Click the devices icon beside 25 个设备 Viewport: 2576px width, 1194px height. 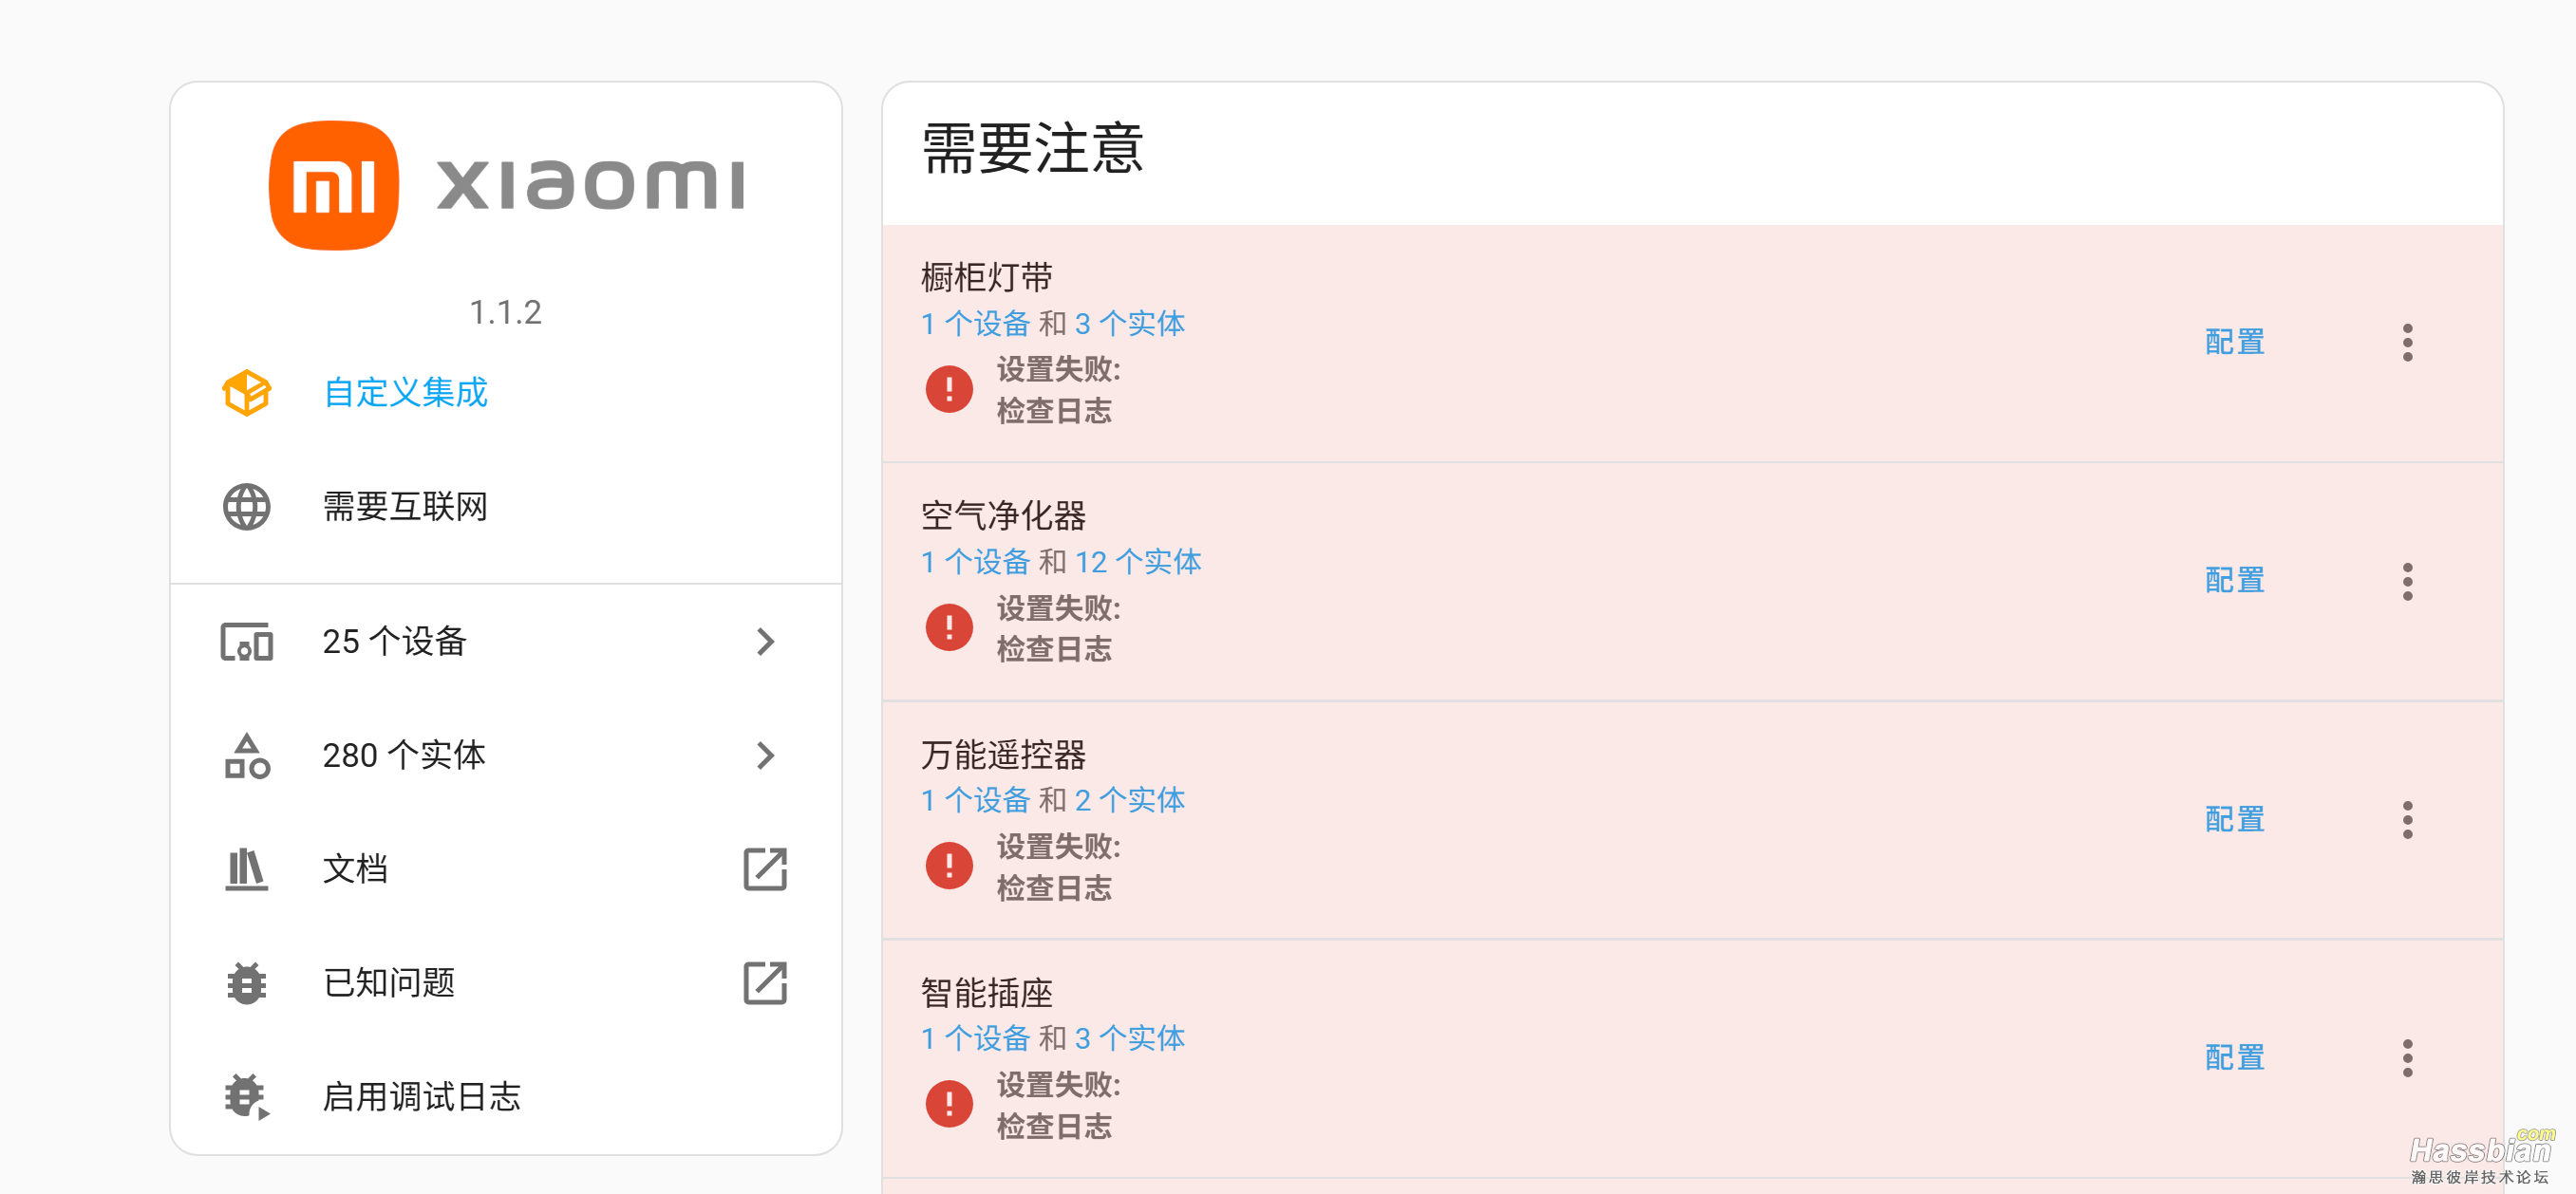[x=245, y=643]
